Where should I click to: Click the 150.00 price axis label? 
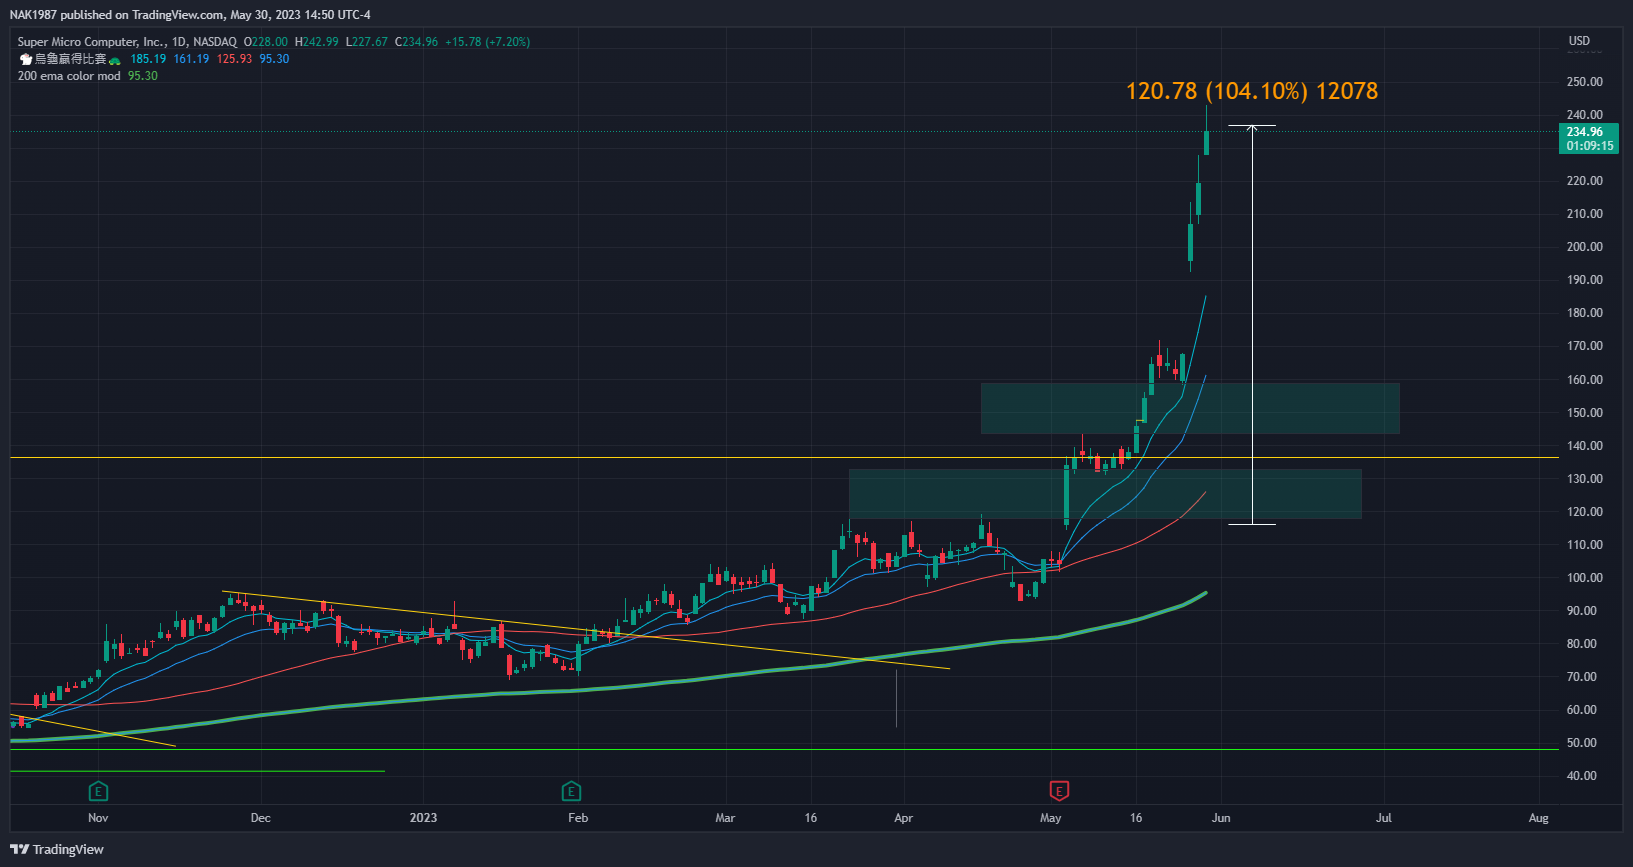pyautogui.click(x=1584, y=413)
